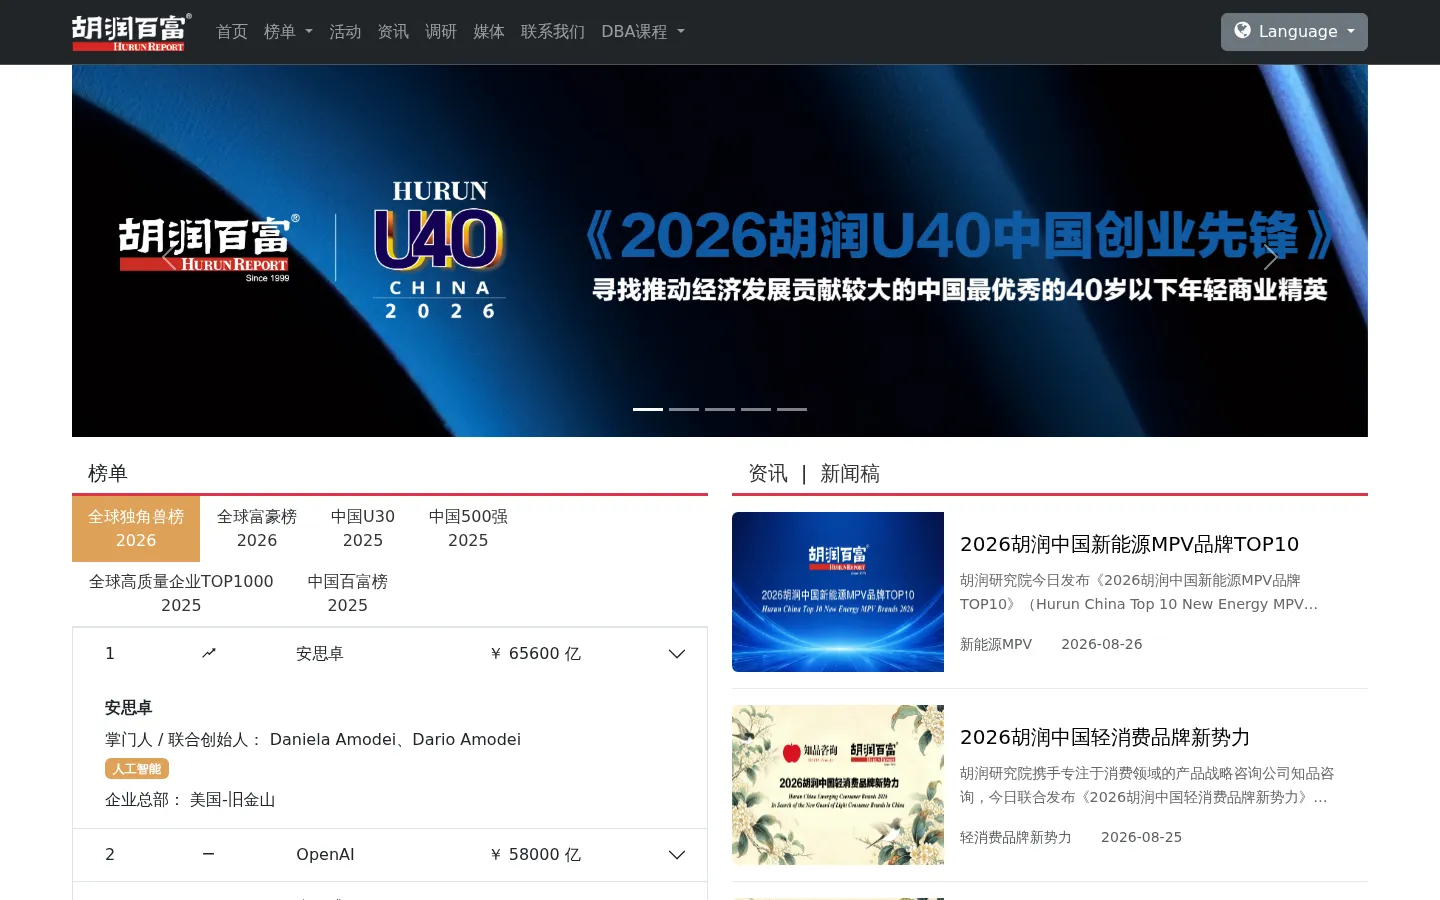
Task: Click founders text Daniela Amodei、Dario Amodei
Action: [x=395, y=740]
